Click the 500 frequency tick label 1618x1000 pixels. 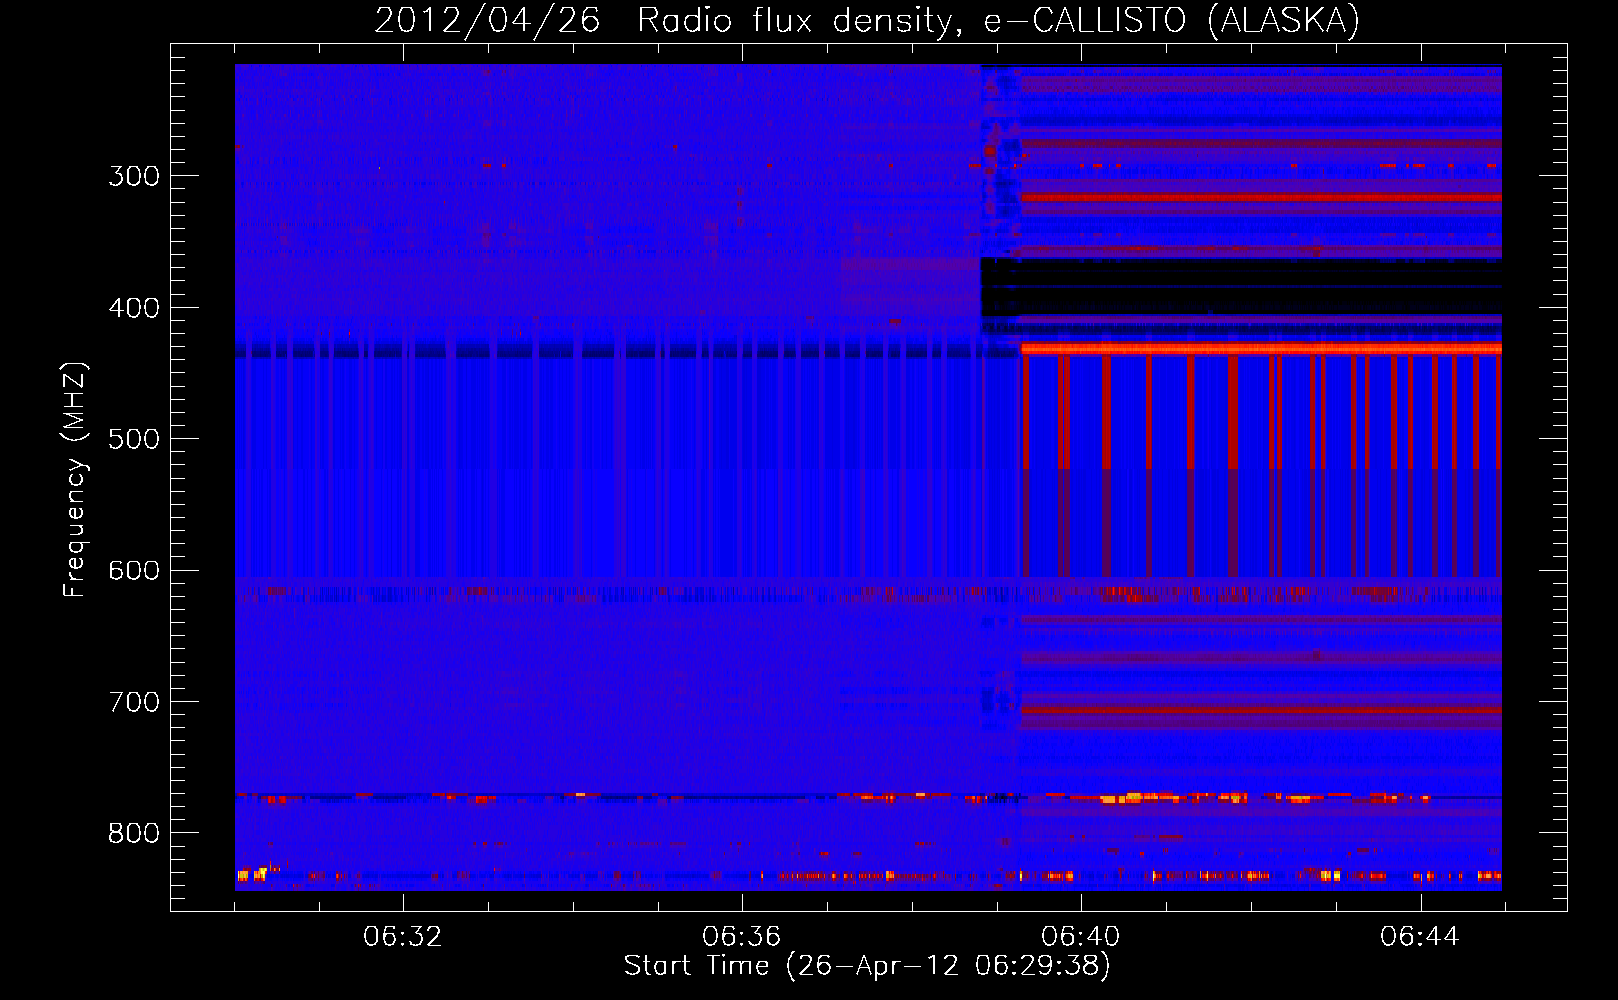tap(134, 439)
